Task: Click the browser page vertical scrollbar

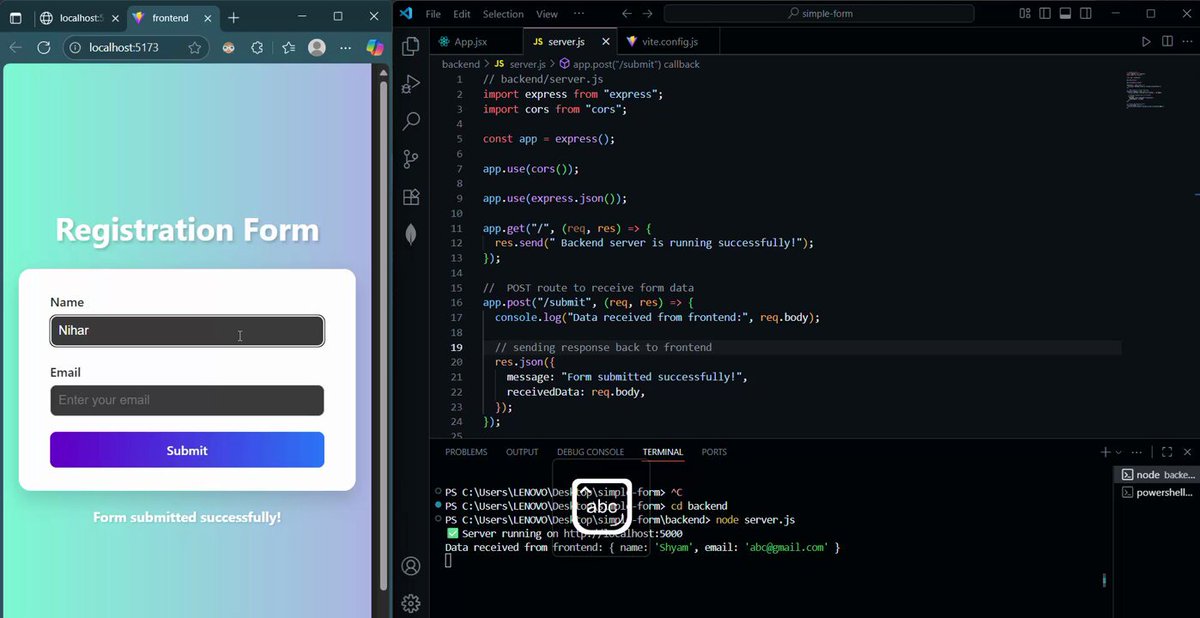Action: pyautogui.click(x=382, y=336)
